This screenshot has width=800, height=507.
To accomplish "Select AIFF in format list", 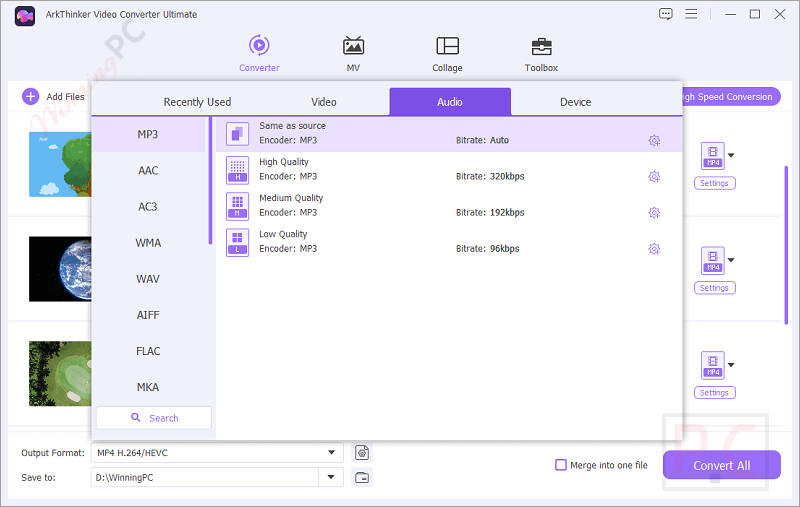I will [x=148, y=315].
